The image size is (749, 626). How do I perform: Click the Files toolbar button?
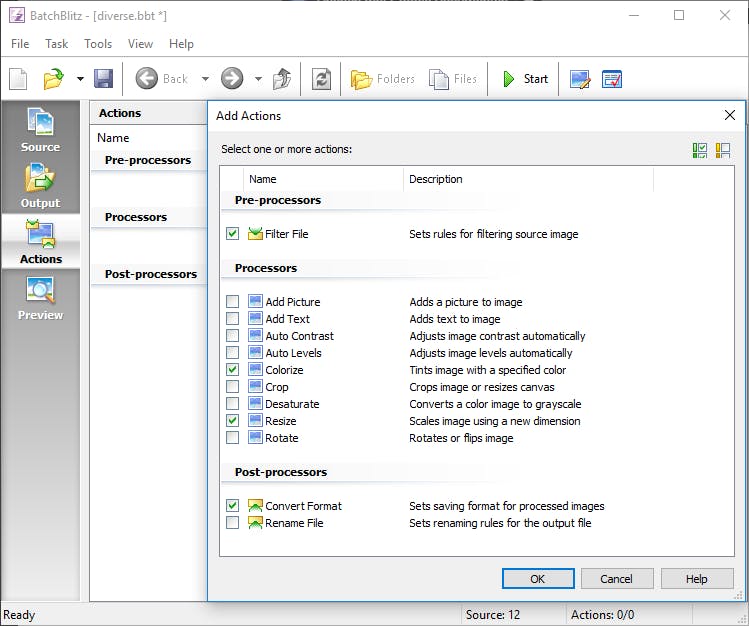(453, 79)
